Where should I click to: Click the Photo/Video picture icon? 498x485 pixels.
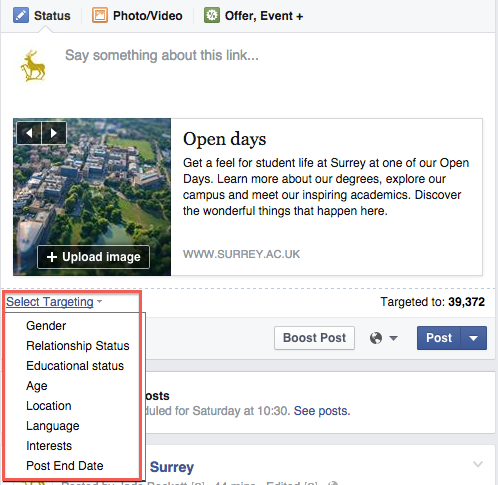click(x=100, y=15)
